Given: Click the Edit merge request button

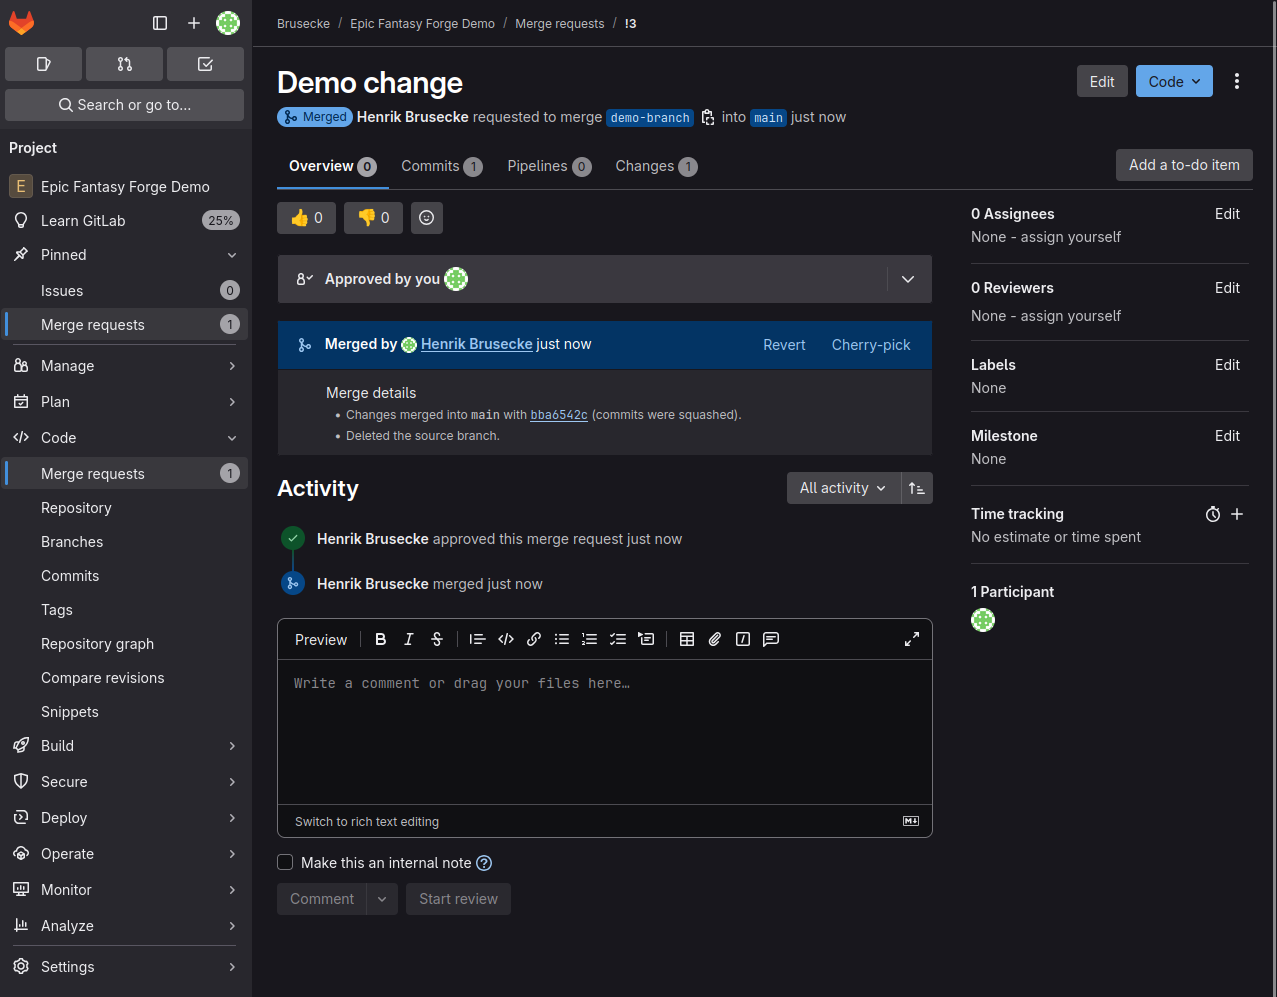Looking at the screenshot, I should point(1102,82).
